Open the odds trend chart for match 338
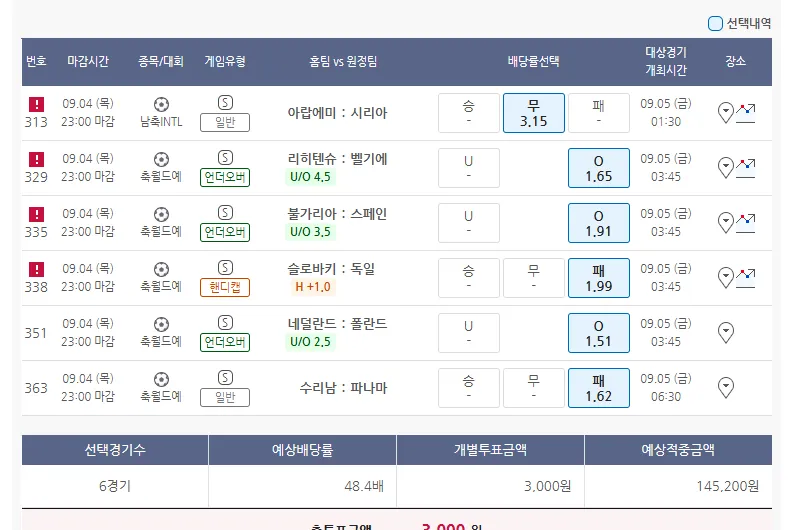The height and width of the screenshot is (530, 791). click(x=746, y=277)
